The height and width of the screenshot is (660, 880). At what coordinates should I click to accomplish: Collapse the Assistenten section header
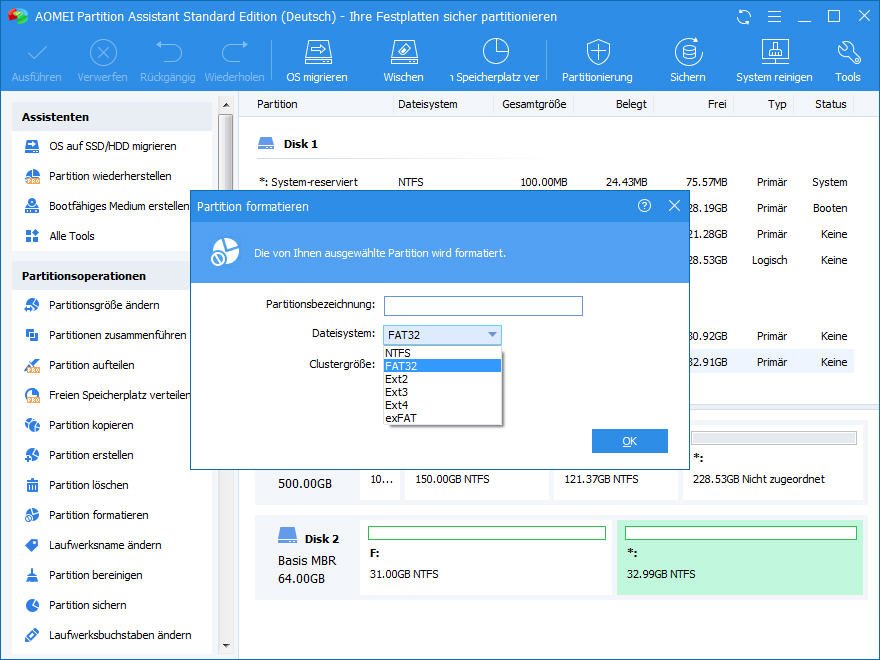[111, 117]
